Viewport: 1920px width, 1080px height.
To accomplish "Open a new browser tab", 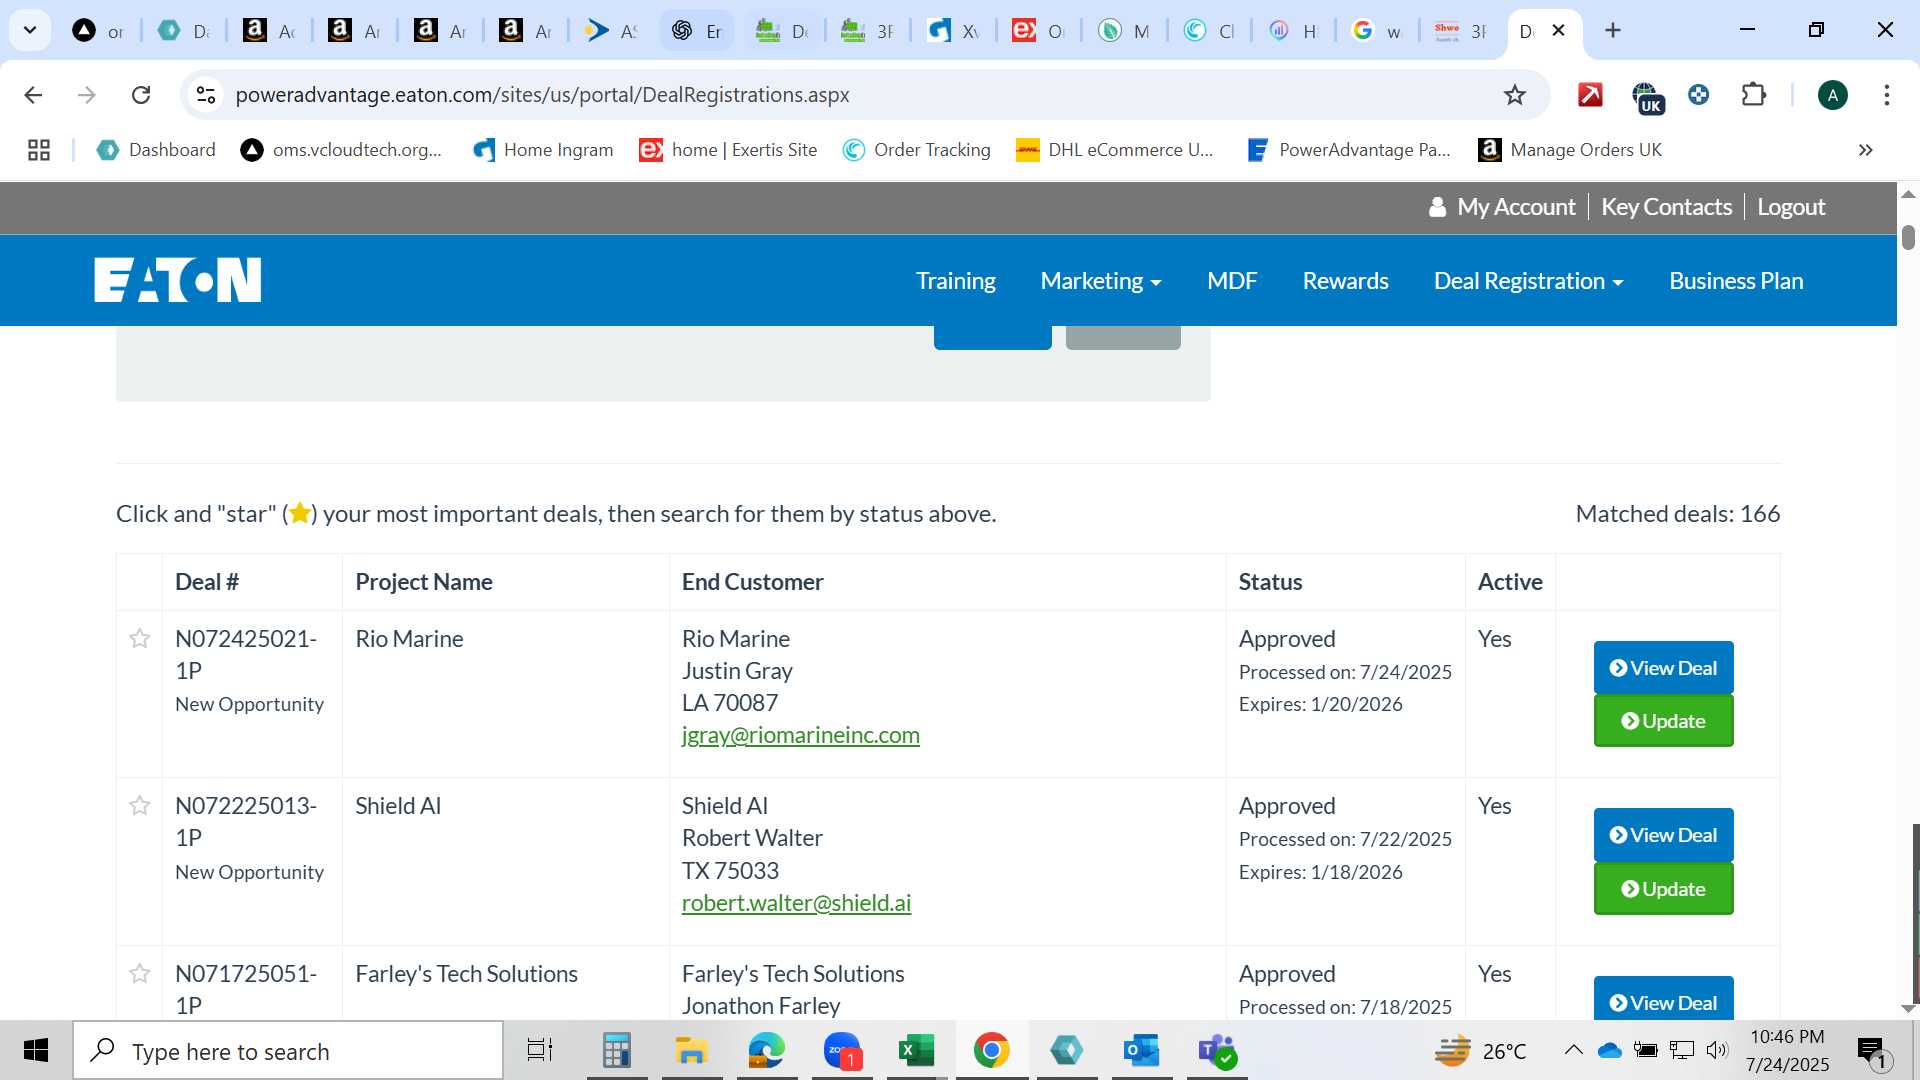I will (1613, 30).
